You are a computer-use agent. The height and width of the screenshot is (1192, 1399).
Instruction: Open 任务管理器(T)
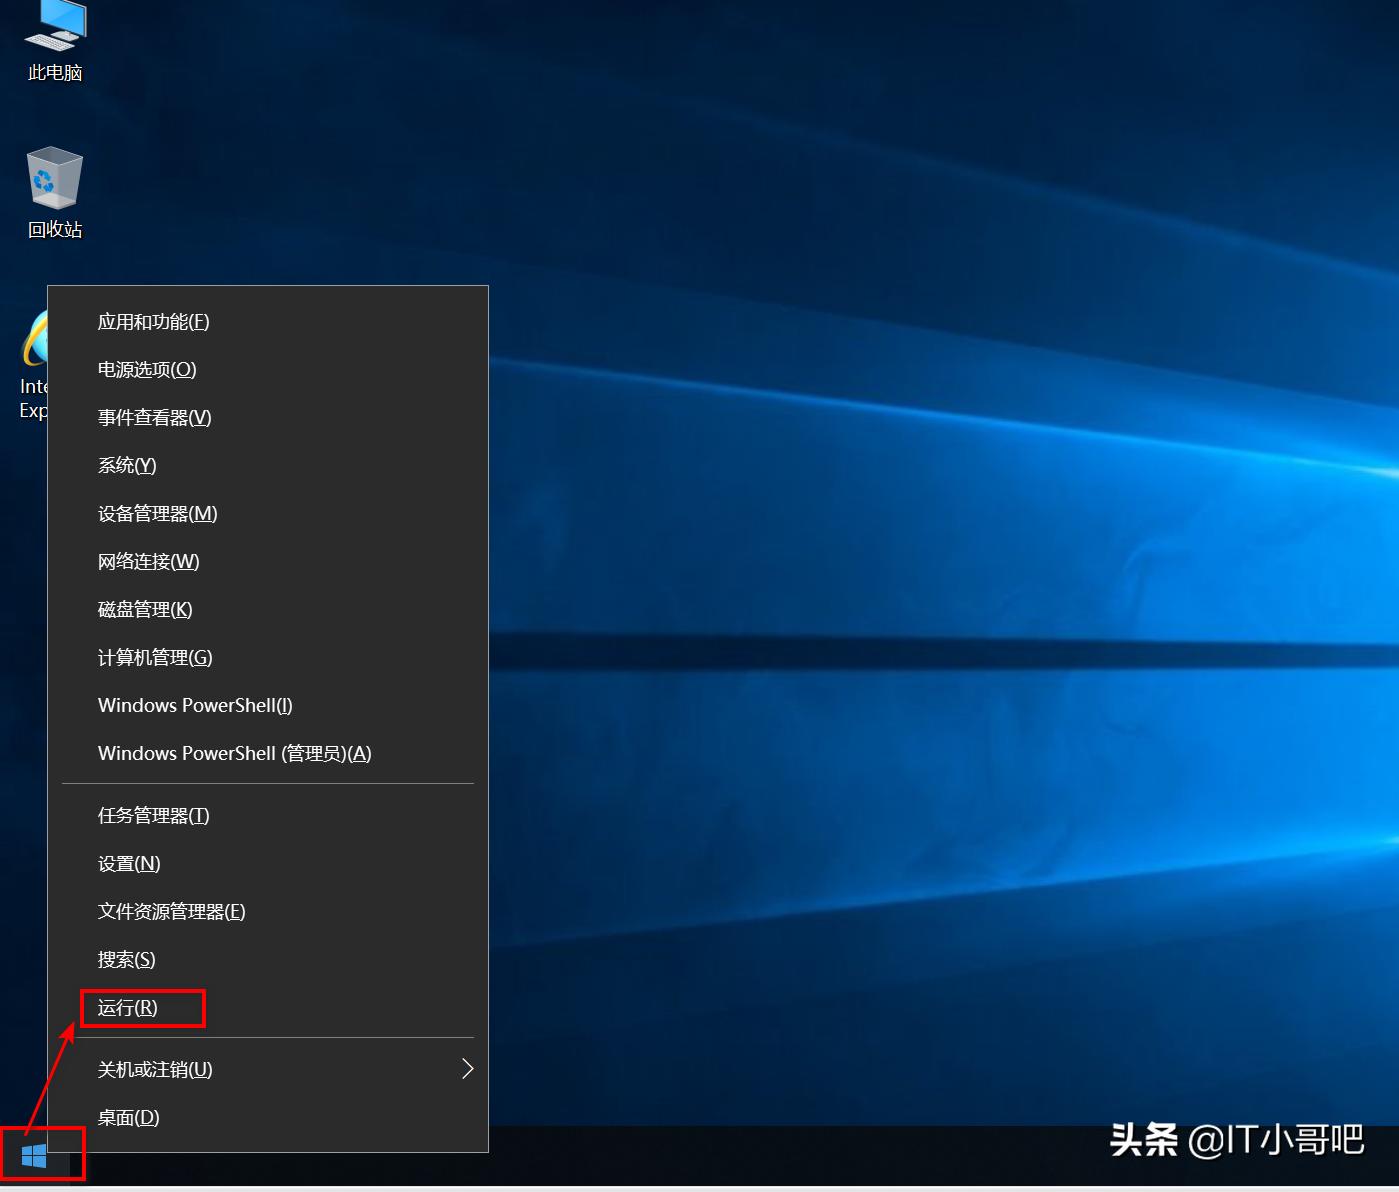(152, 815)
